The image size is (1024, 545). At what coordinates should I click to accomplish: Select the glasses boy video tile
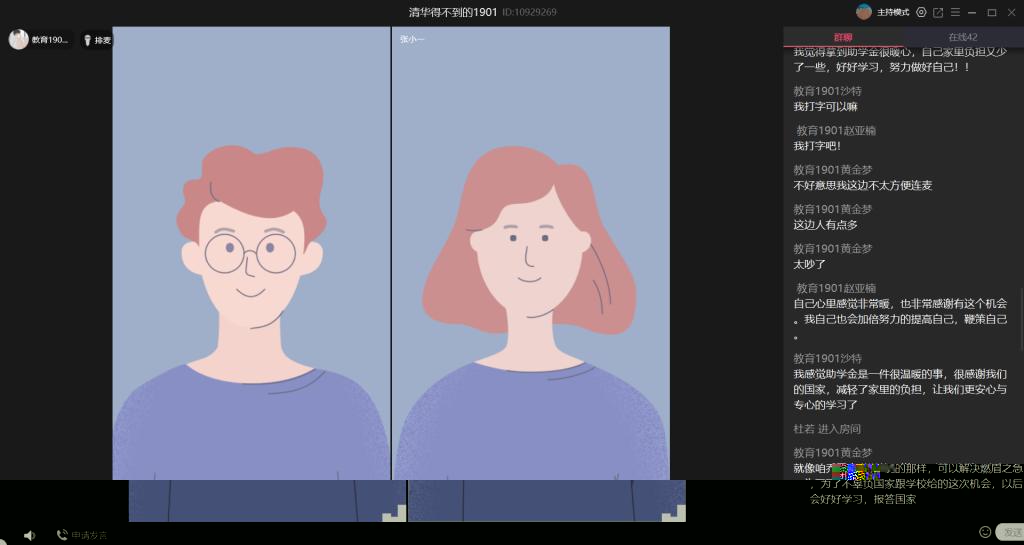pos(251,253)
